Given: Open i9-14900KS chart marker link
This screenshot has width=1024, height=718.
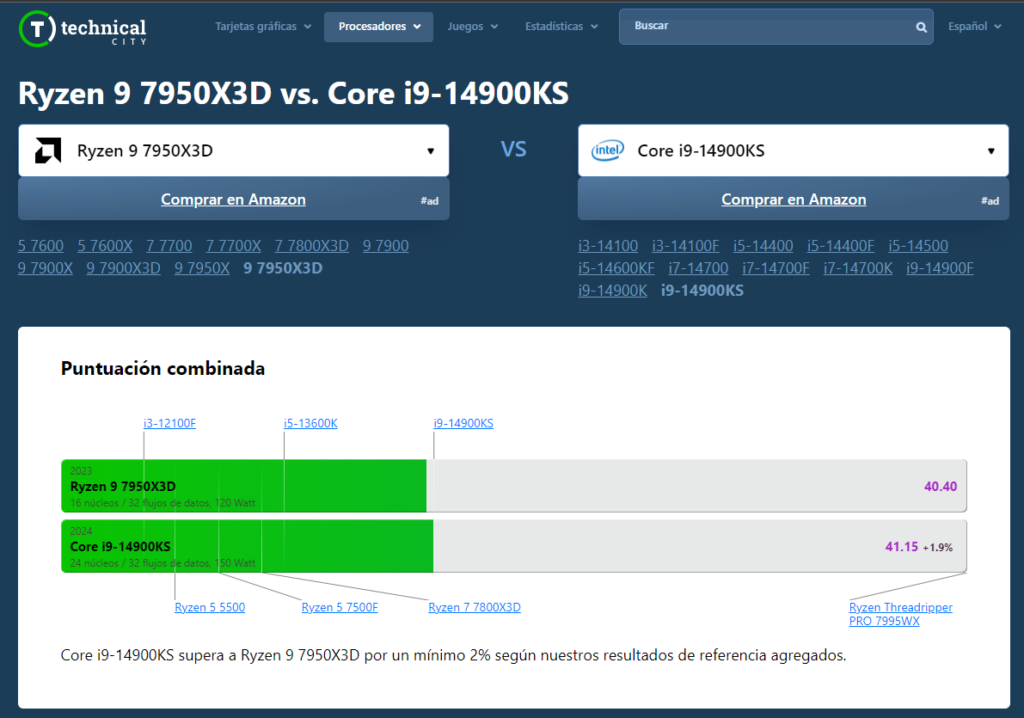Looking at the screenshot, I should point(463,423).
